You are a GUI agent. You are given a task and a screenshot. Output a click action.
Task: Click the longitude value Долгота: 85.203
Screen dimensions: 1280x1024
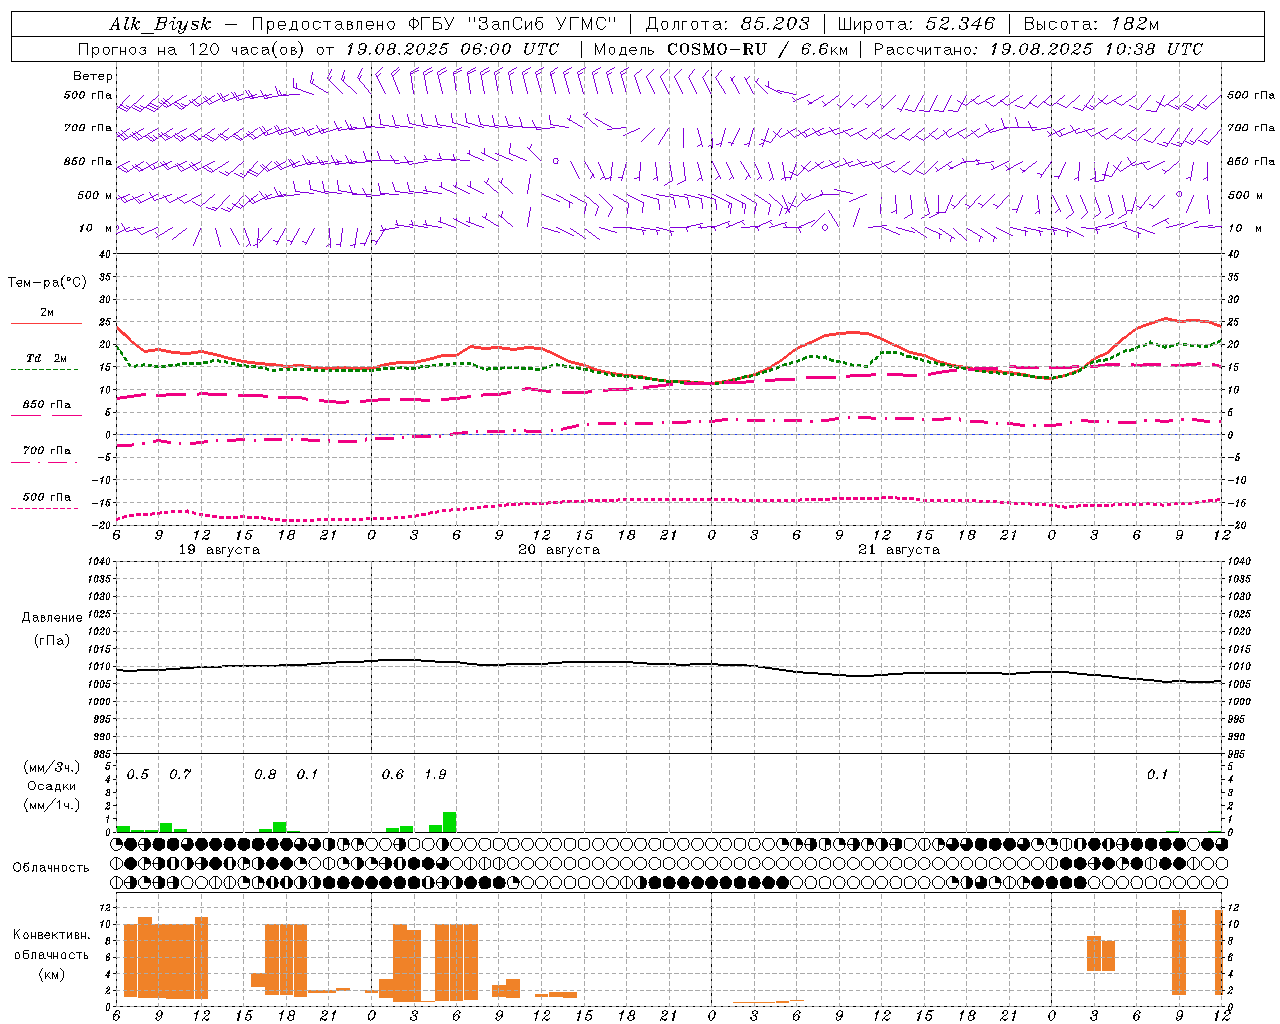pos(727,24)
